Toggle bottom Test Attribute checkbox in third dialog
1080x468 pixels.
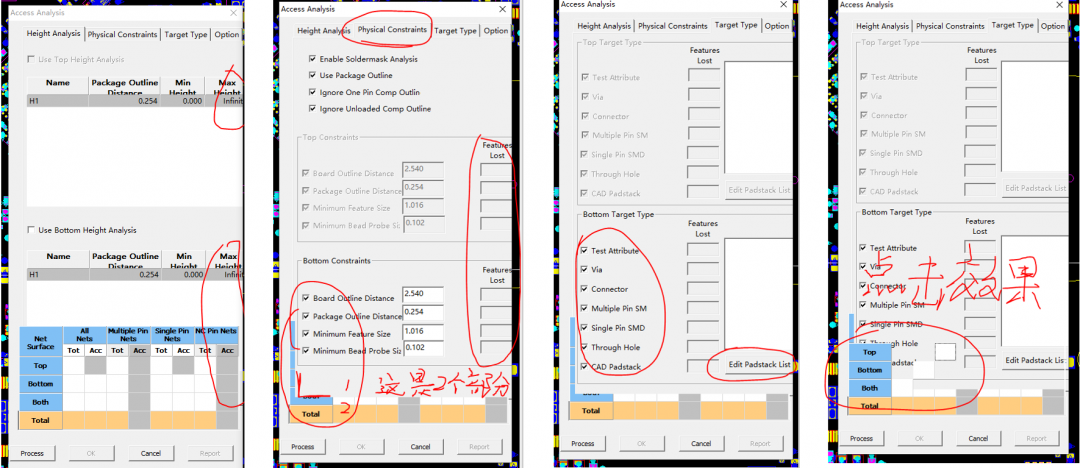tap(585, 251)
